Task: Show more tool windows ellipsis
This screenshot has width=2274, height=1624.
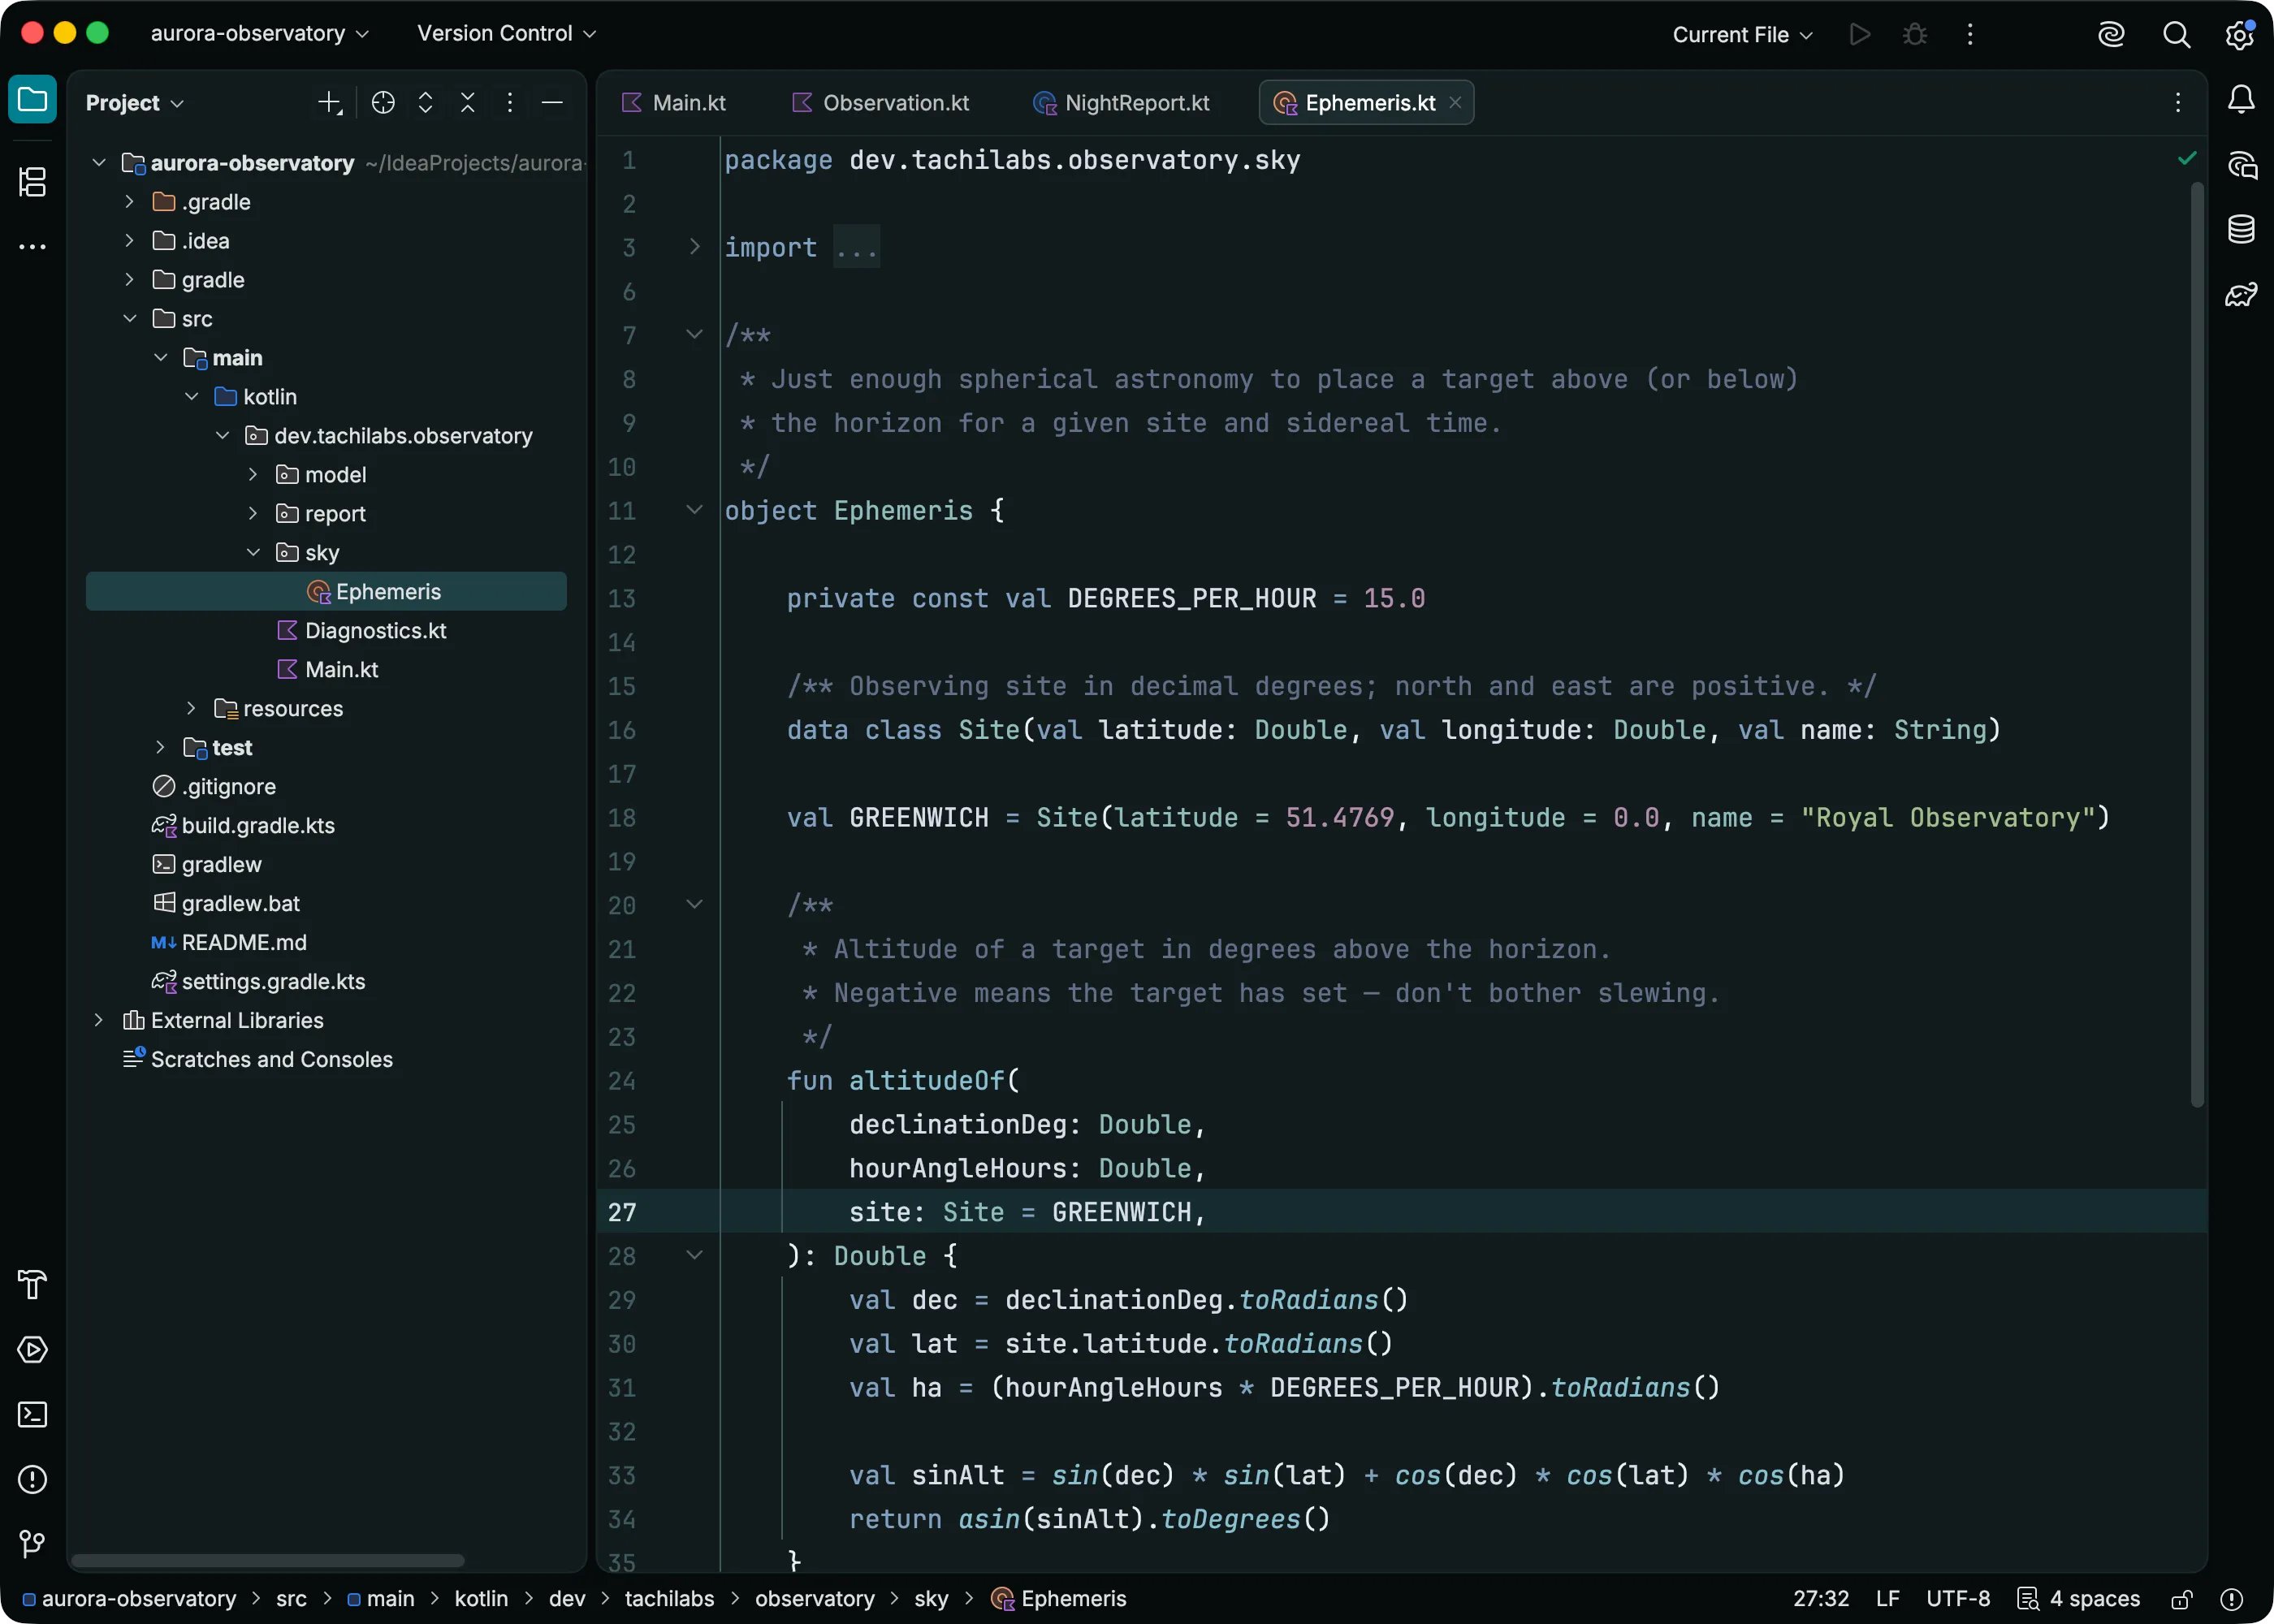Action: coord(32,246)
